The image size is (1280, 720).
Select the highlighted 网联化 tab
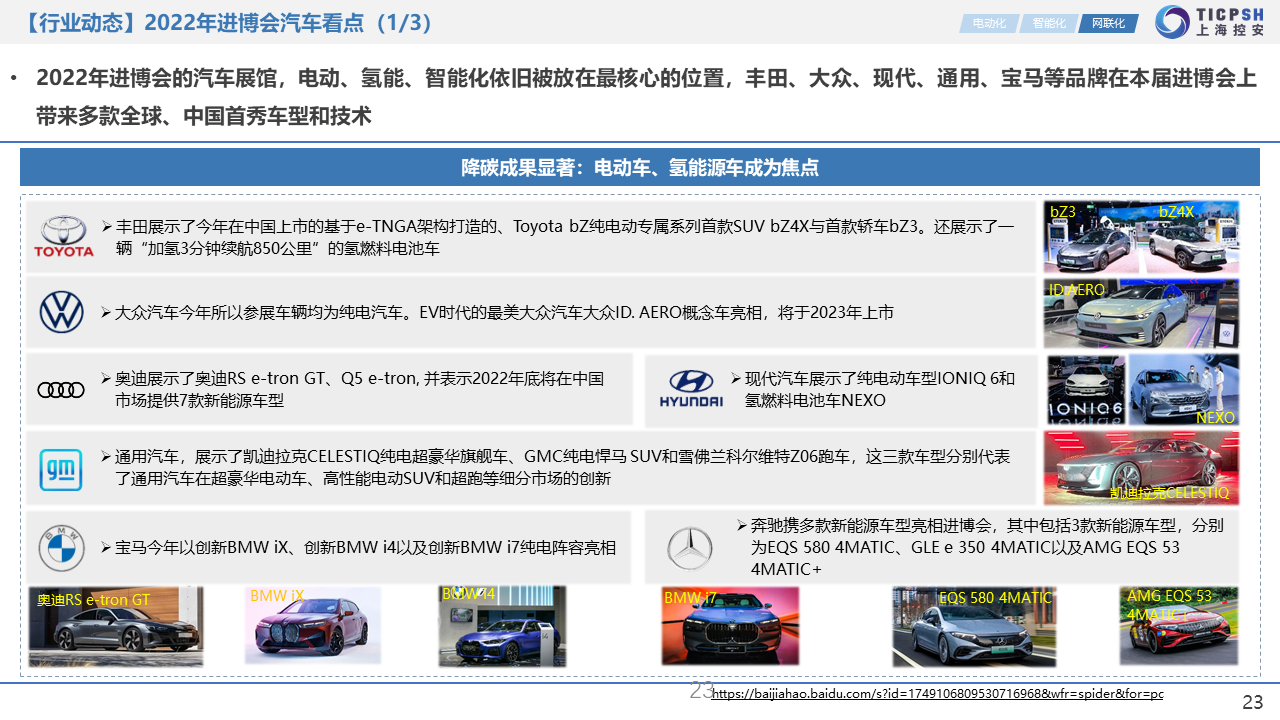pyautogui.click(x=1108, y=23)
